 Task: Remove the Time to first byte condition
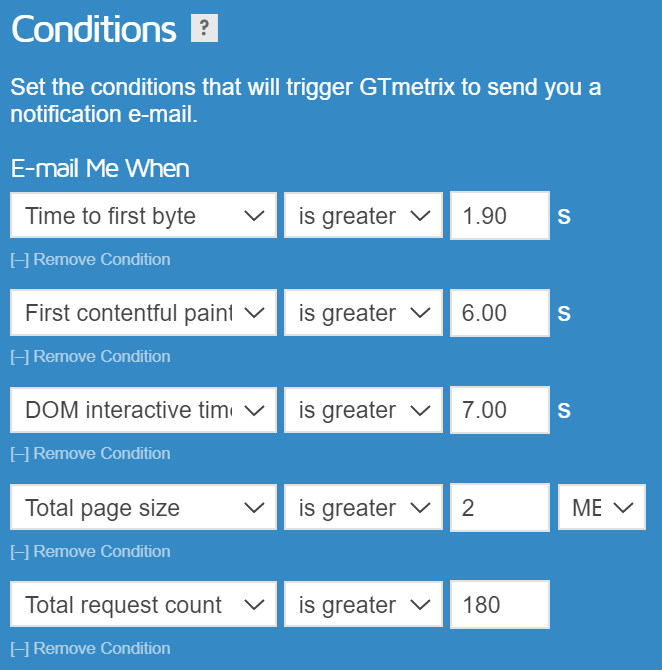click(x=91, y=259)
